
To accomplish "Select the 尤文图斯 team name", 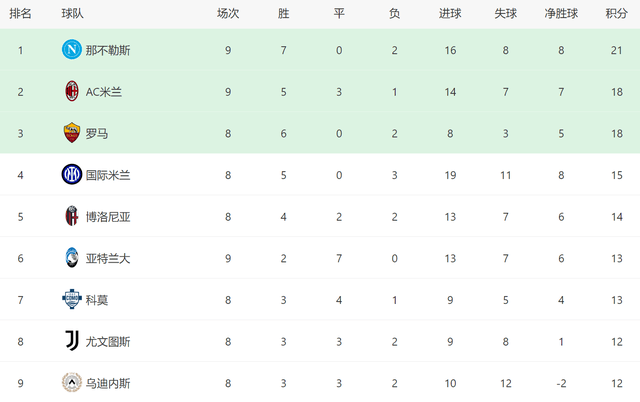I will pos(107,341).
